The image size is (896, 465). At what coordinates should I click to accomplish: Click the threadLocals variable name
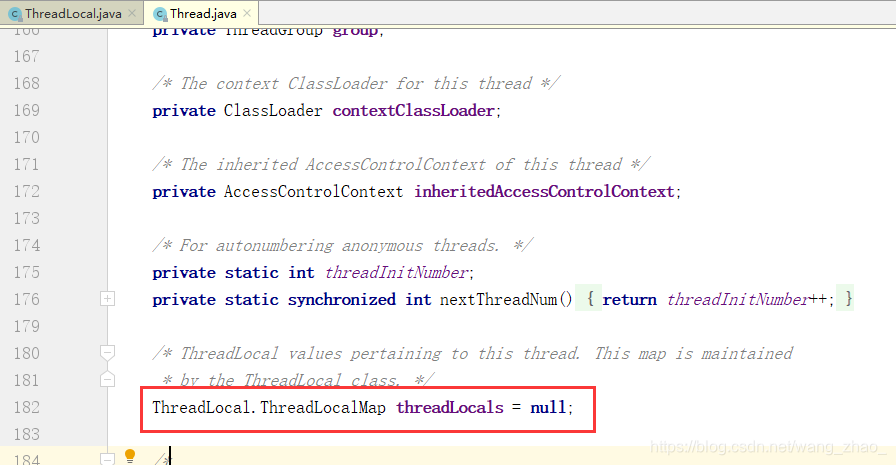[x=450, y=407]
